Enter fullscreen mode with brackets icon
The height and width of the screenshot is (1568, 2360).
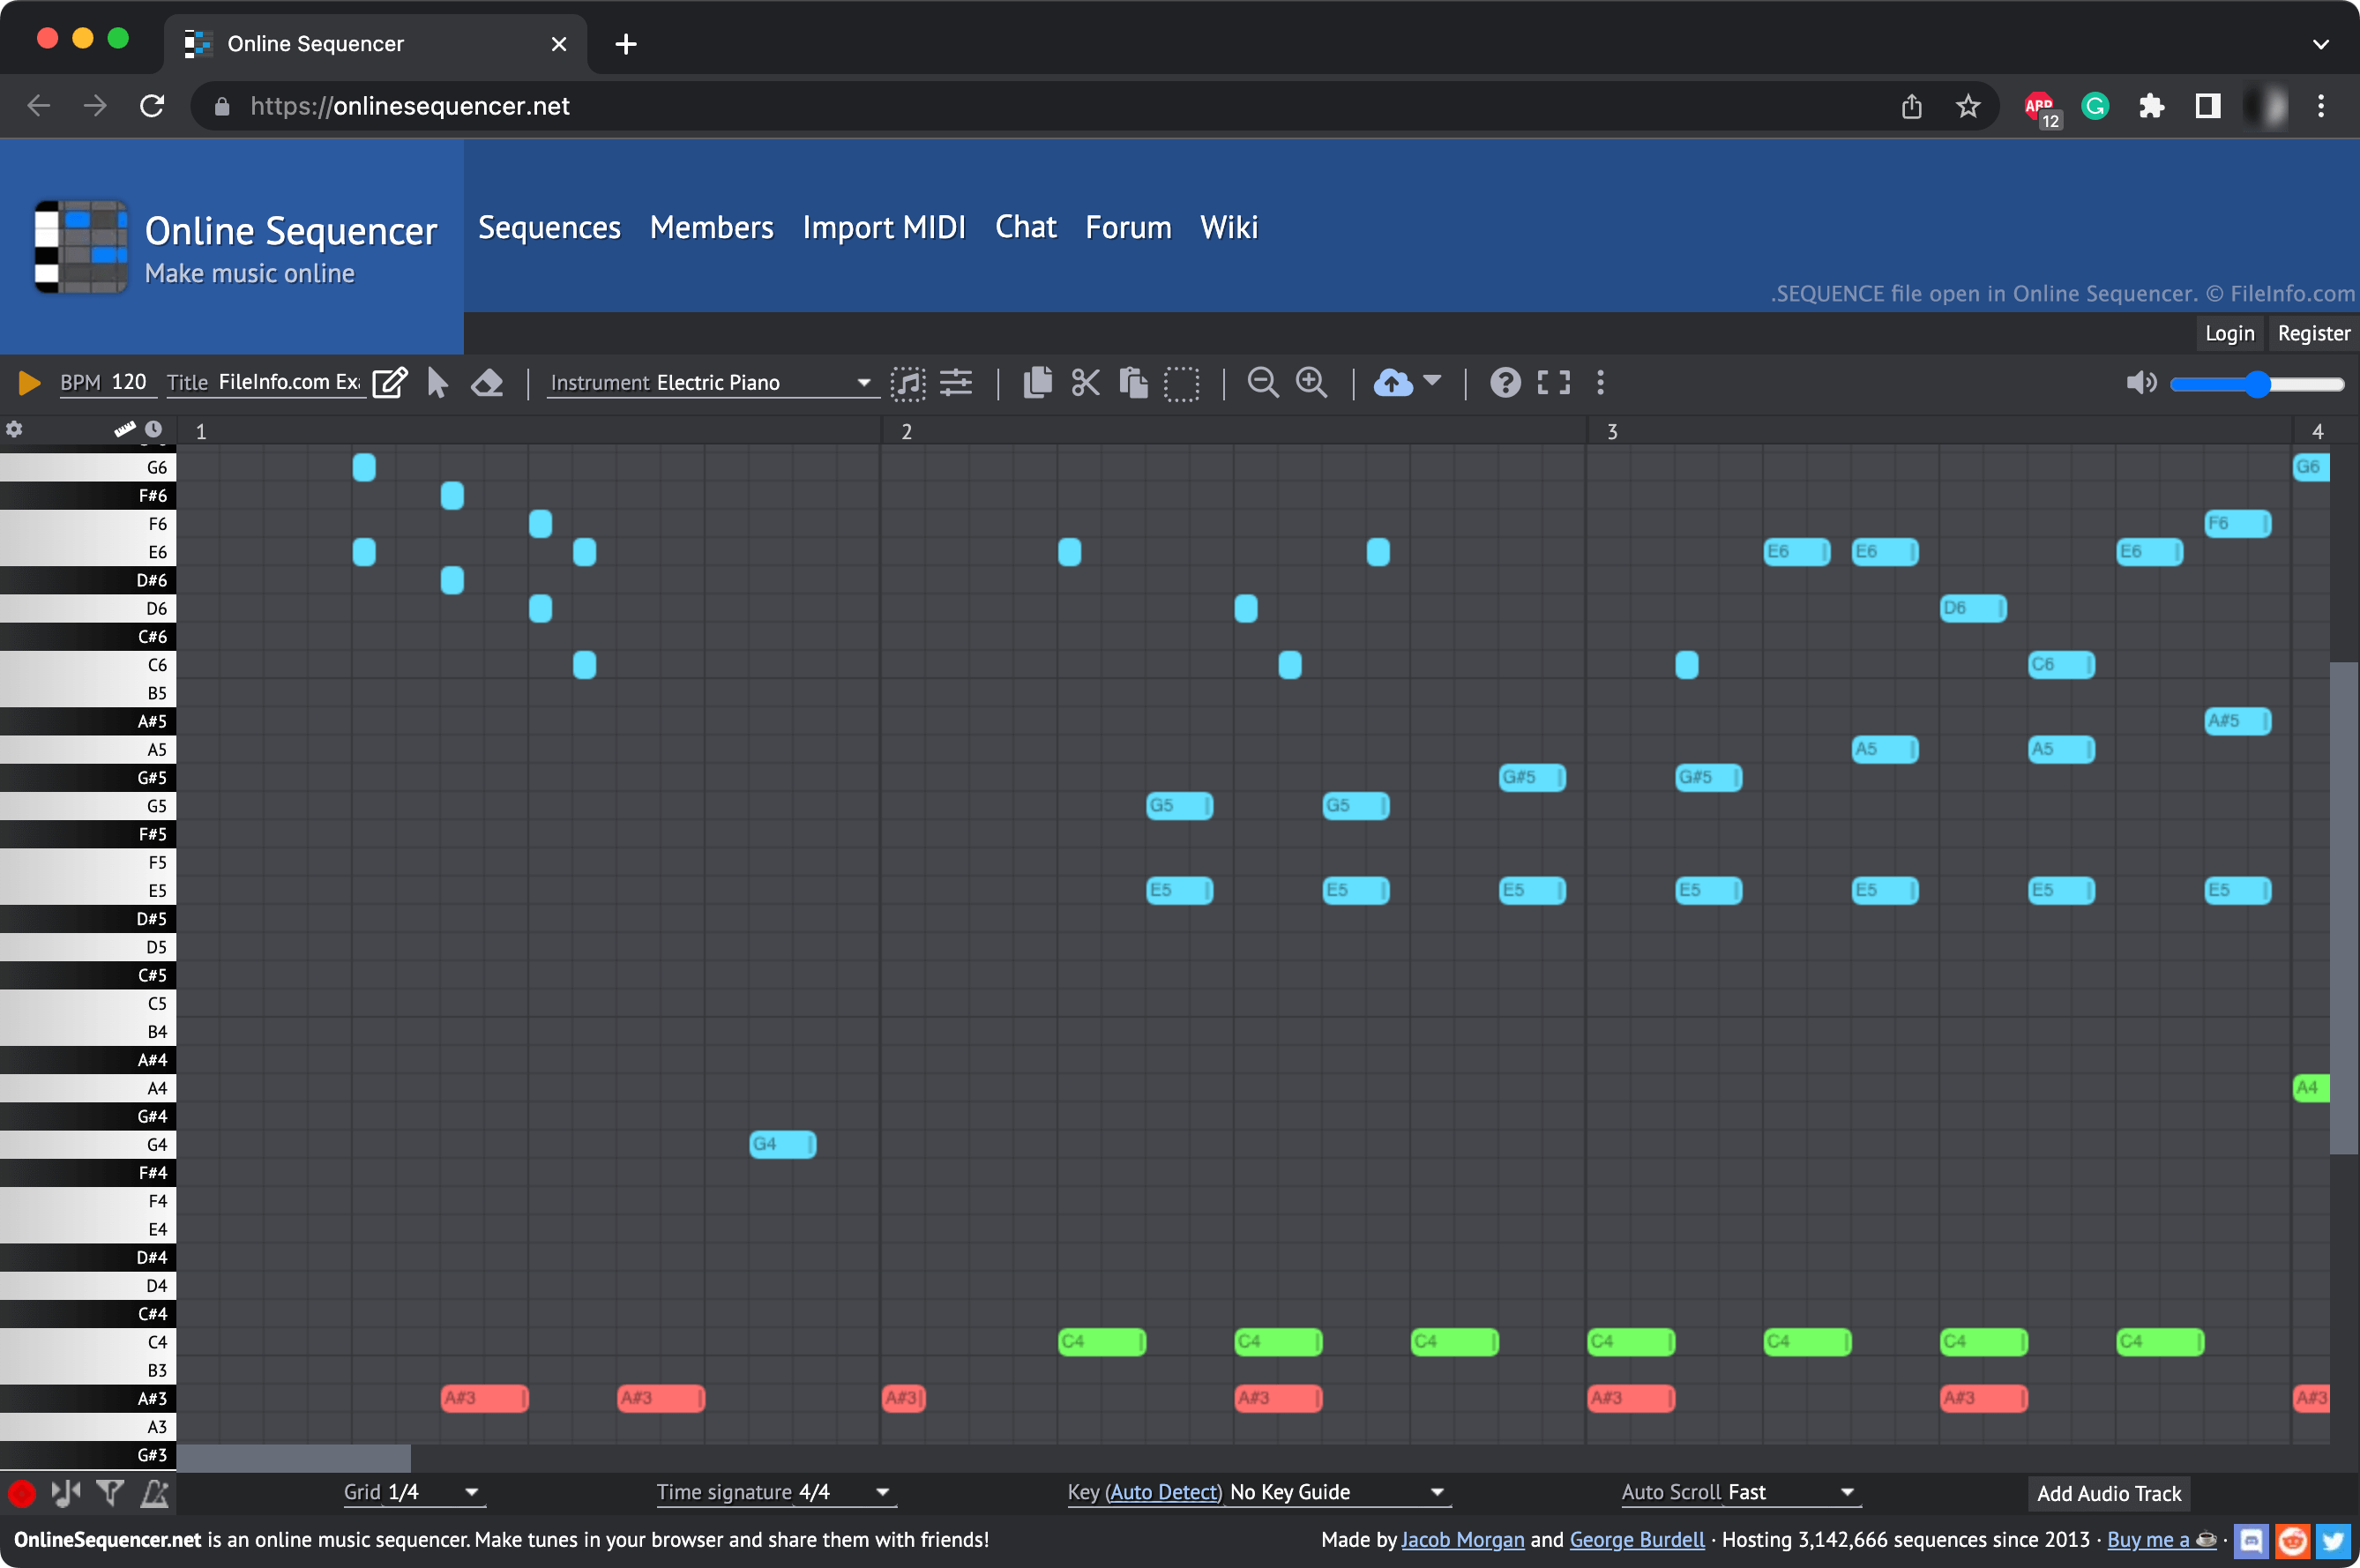[x=1553, y=383]
